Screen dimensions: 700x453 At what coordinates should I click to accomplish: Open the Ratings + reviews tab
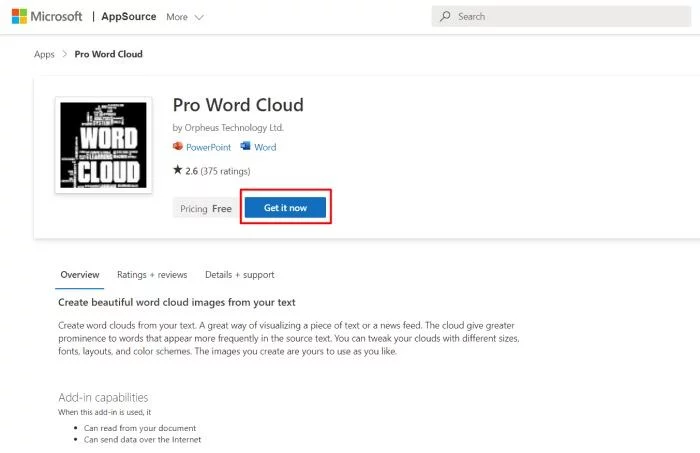click(152, 274)
